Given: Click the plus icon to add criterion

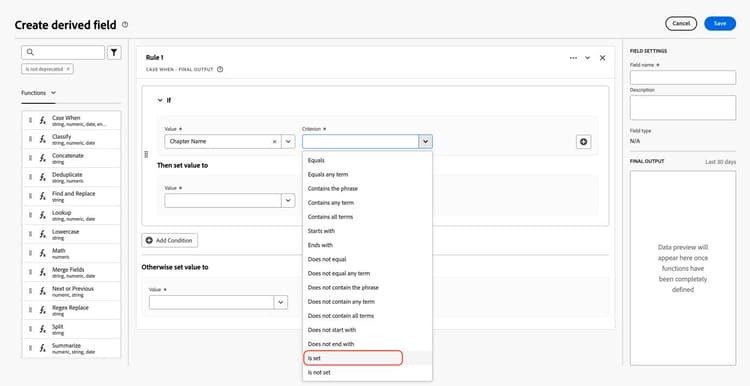Looking at the screenshot, I should point(584,142).
